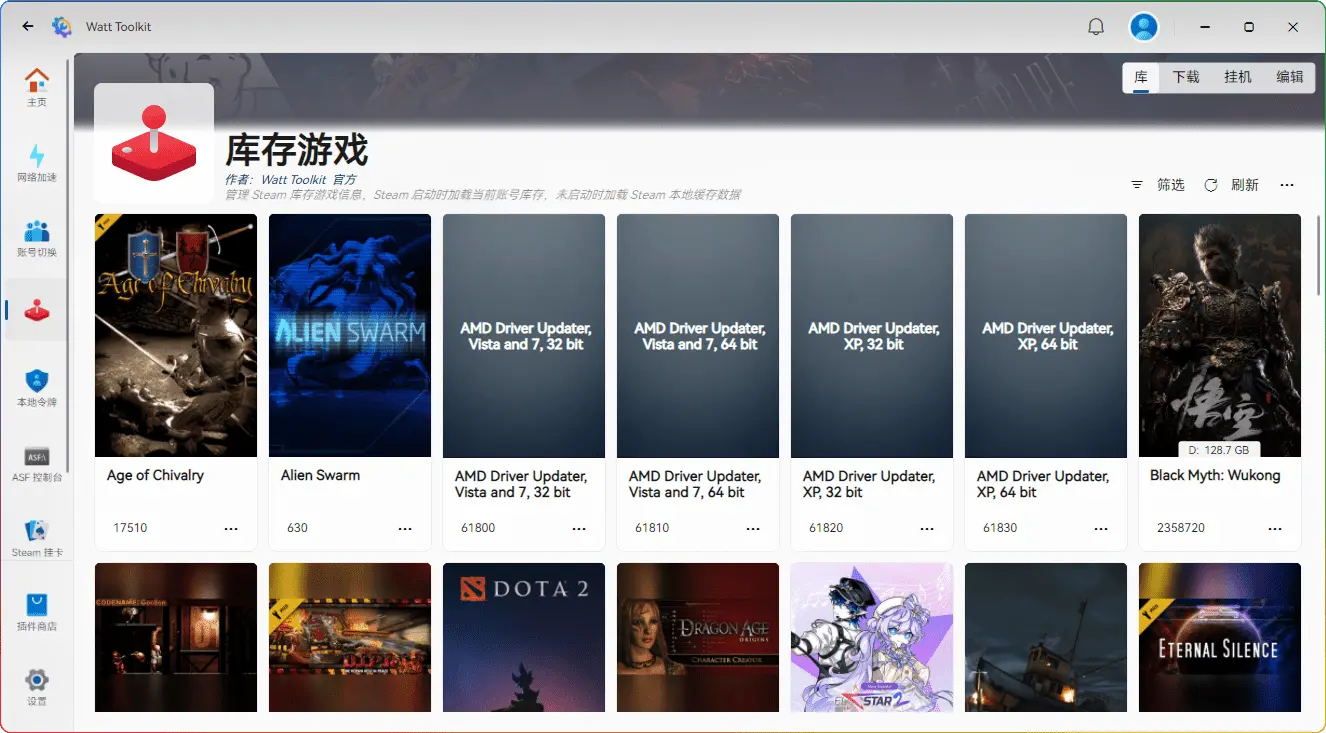This screenshot has height=733, width=1326.
Task: Select the dark ship game cover
Action: point(1046,638)
